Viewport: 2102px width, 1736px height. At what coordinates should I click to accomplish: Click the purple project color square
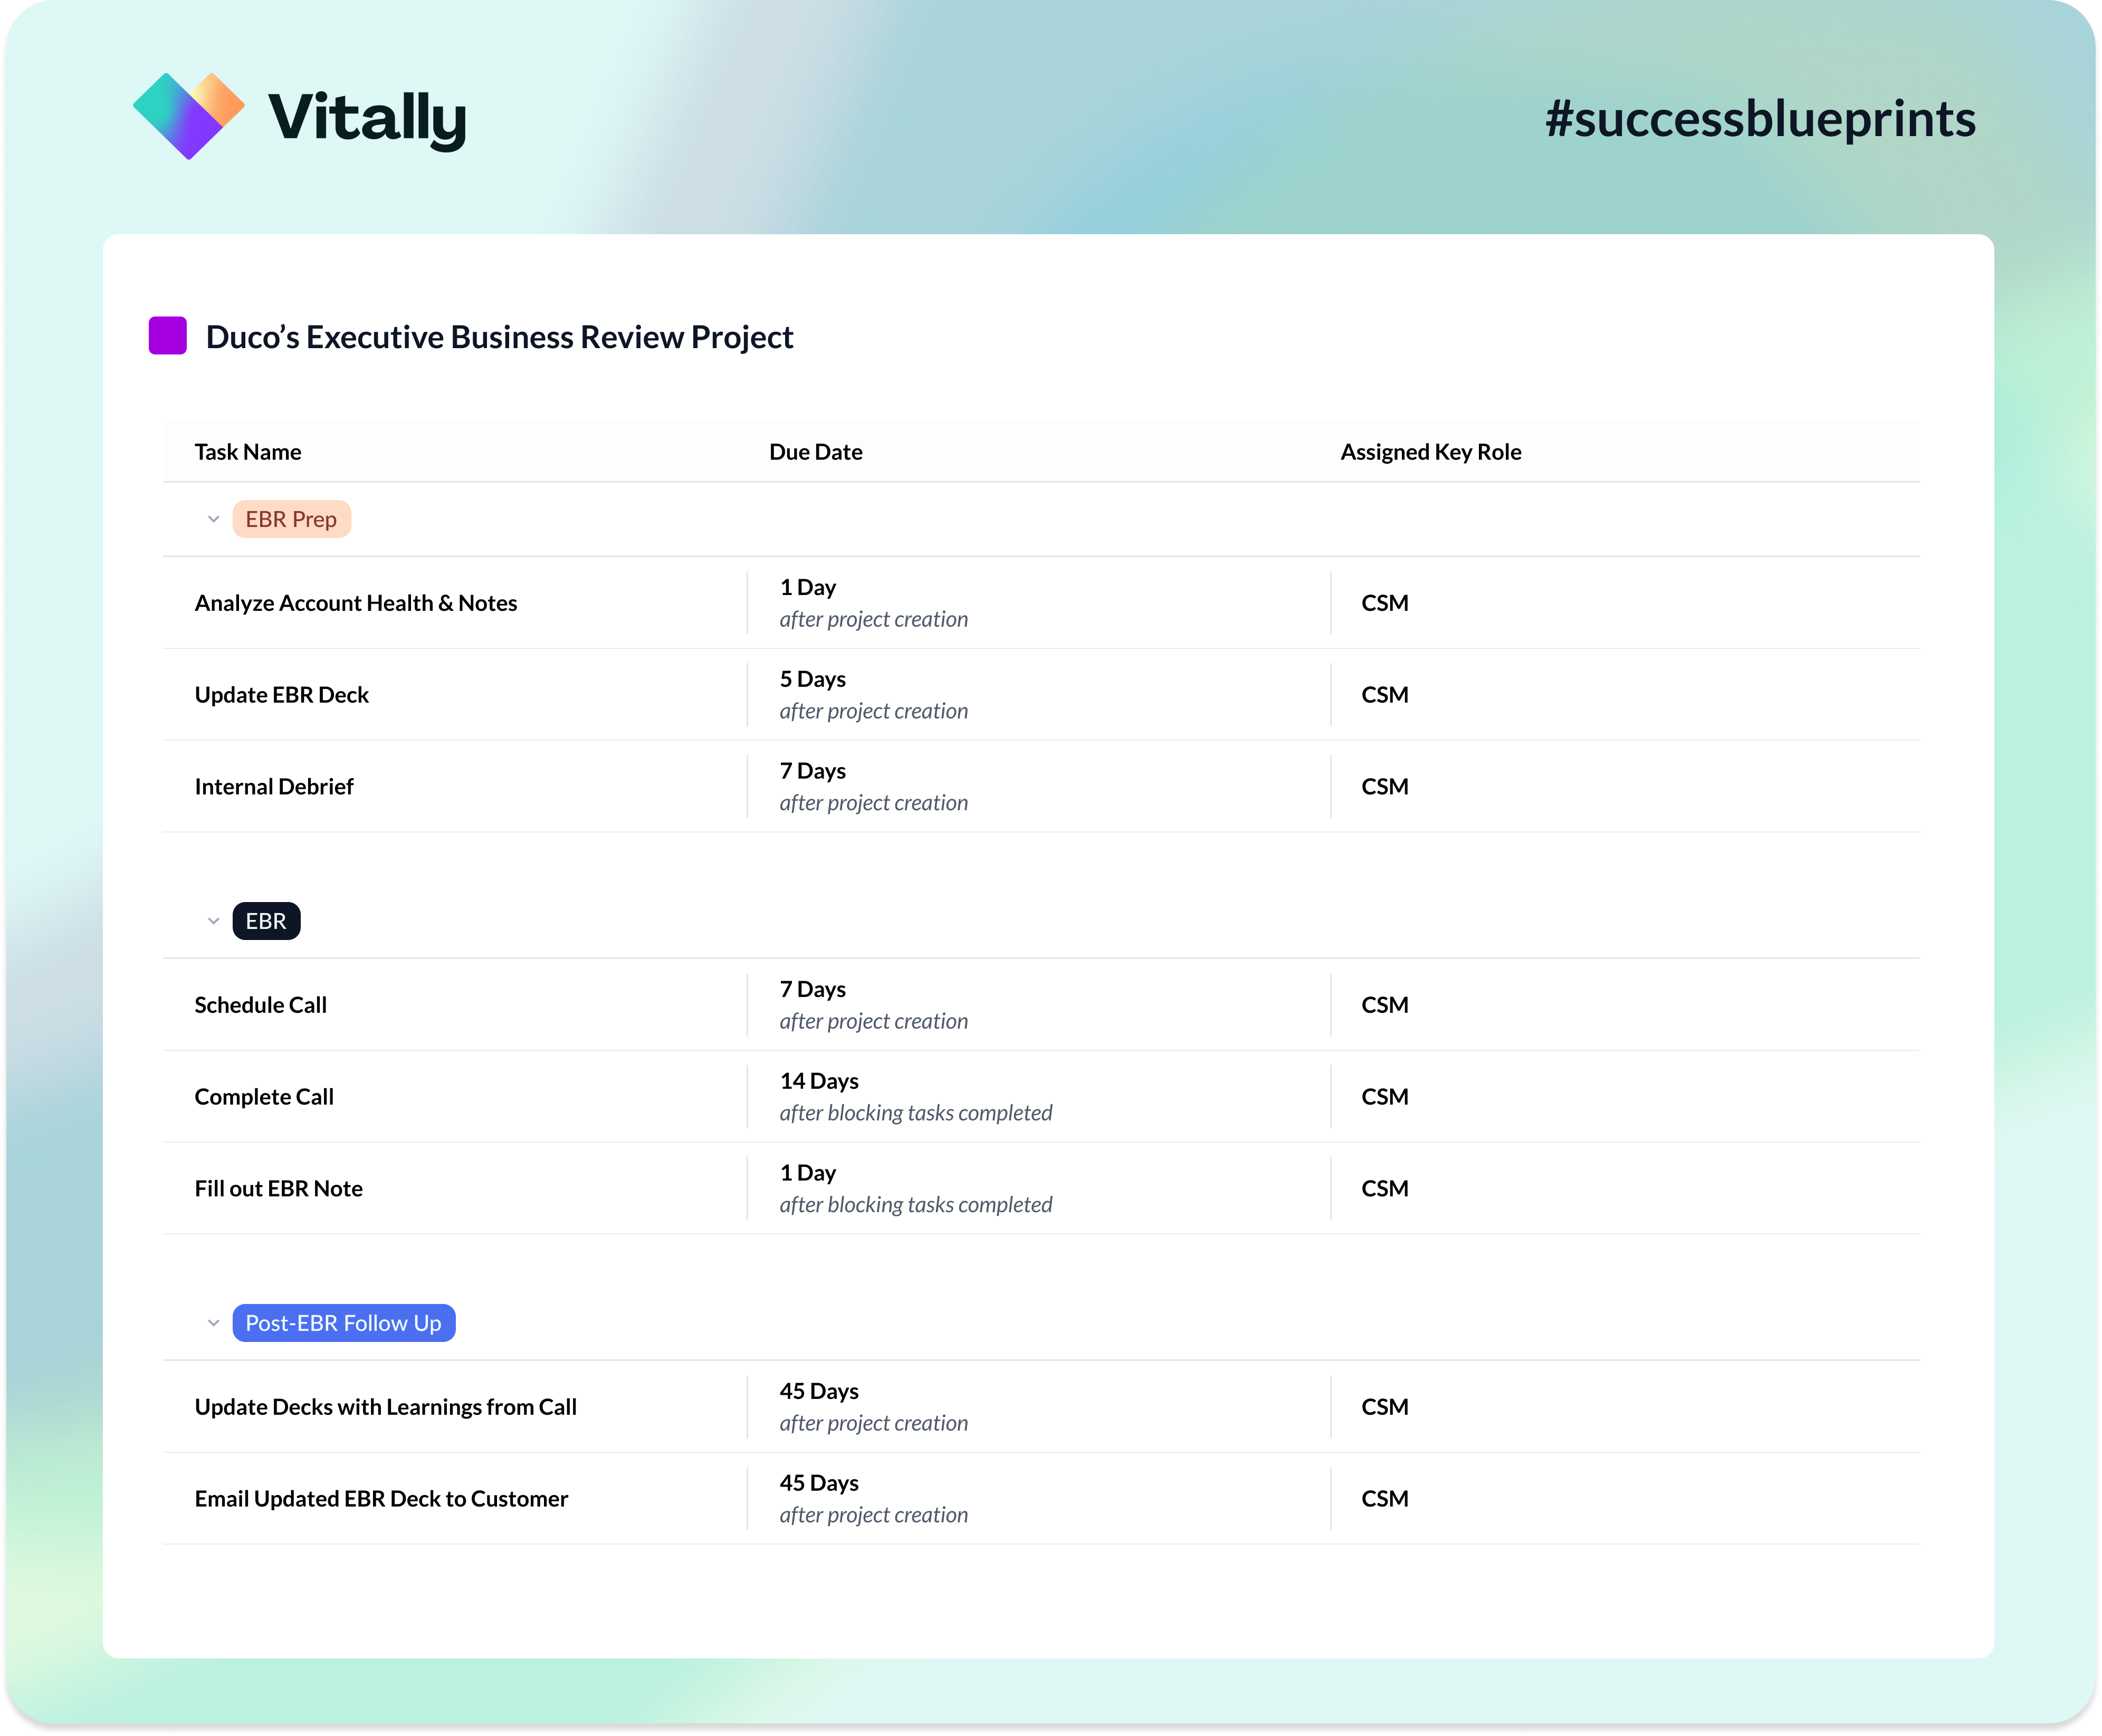[x=168, y=336]
